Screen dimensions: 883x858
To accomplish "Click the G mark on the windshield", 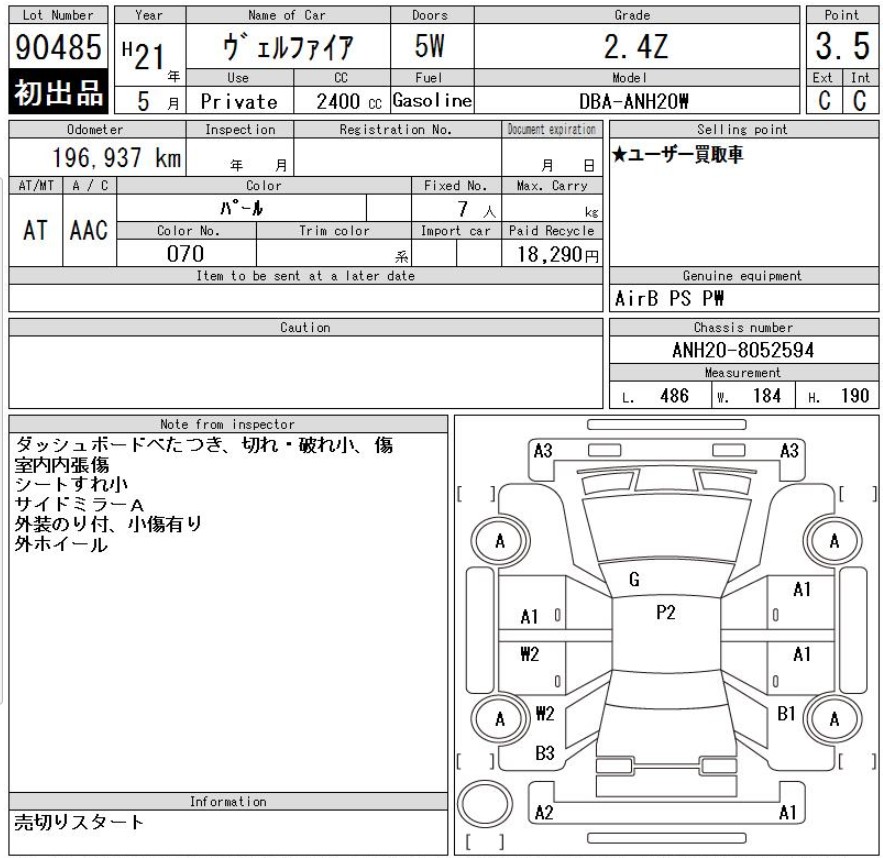I will [634, 580].
